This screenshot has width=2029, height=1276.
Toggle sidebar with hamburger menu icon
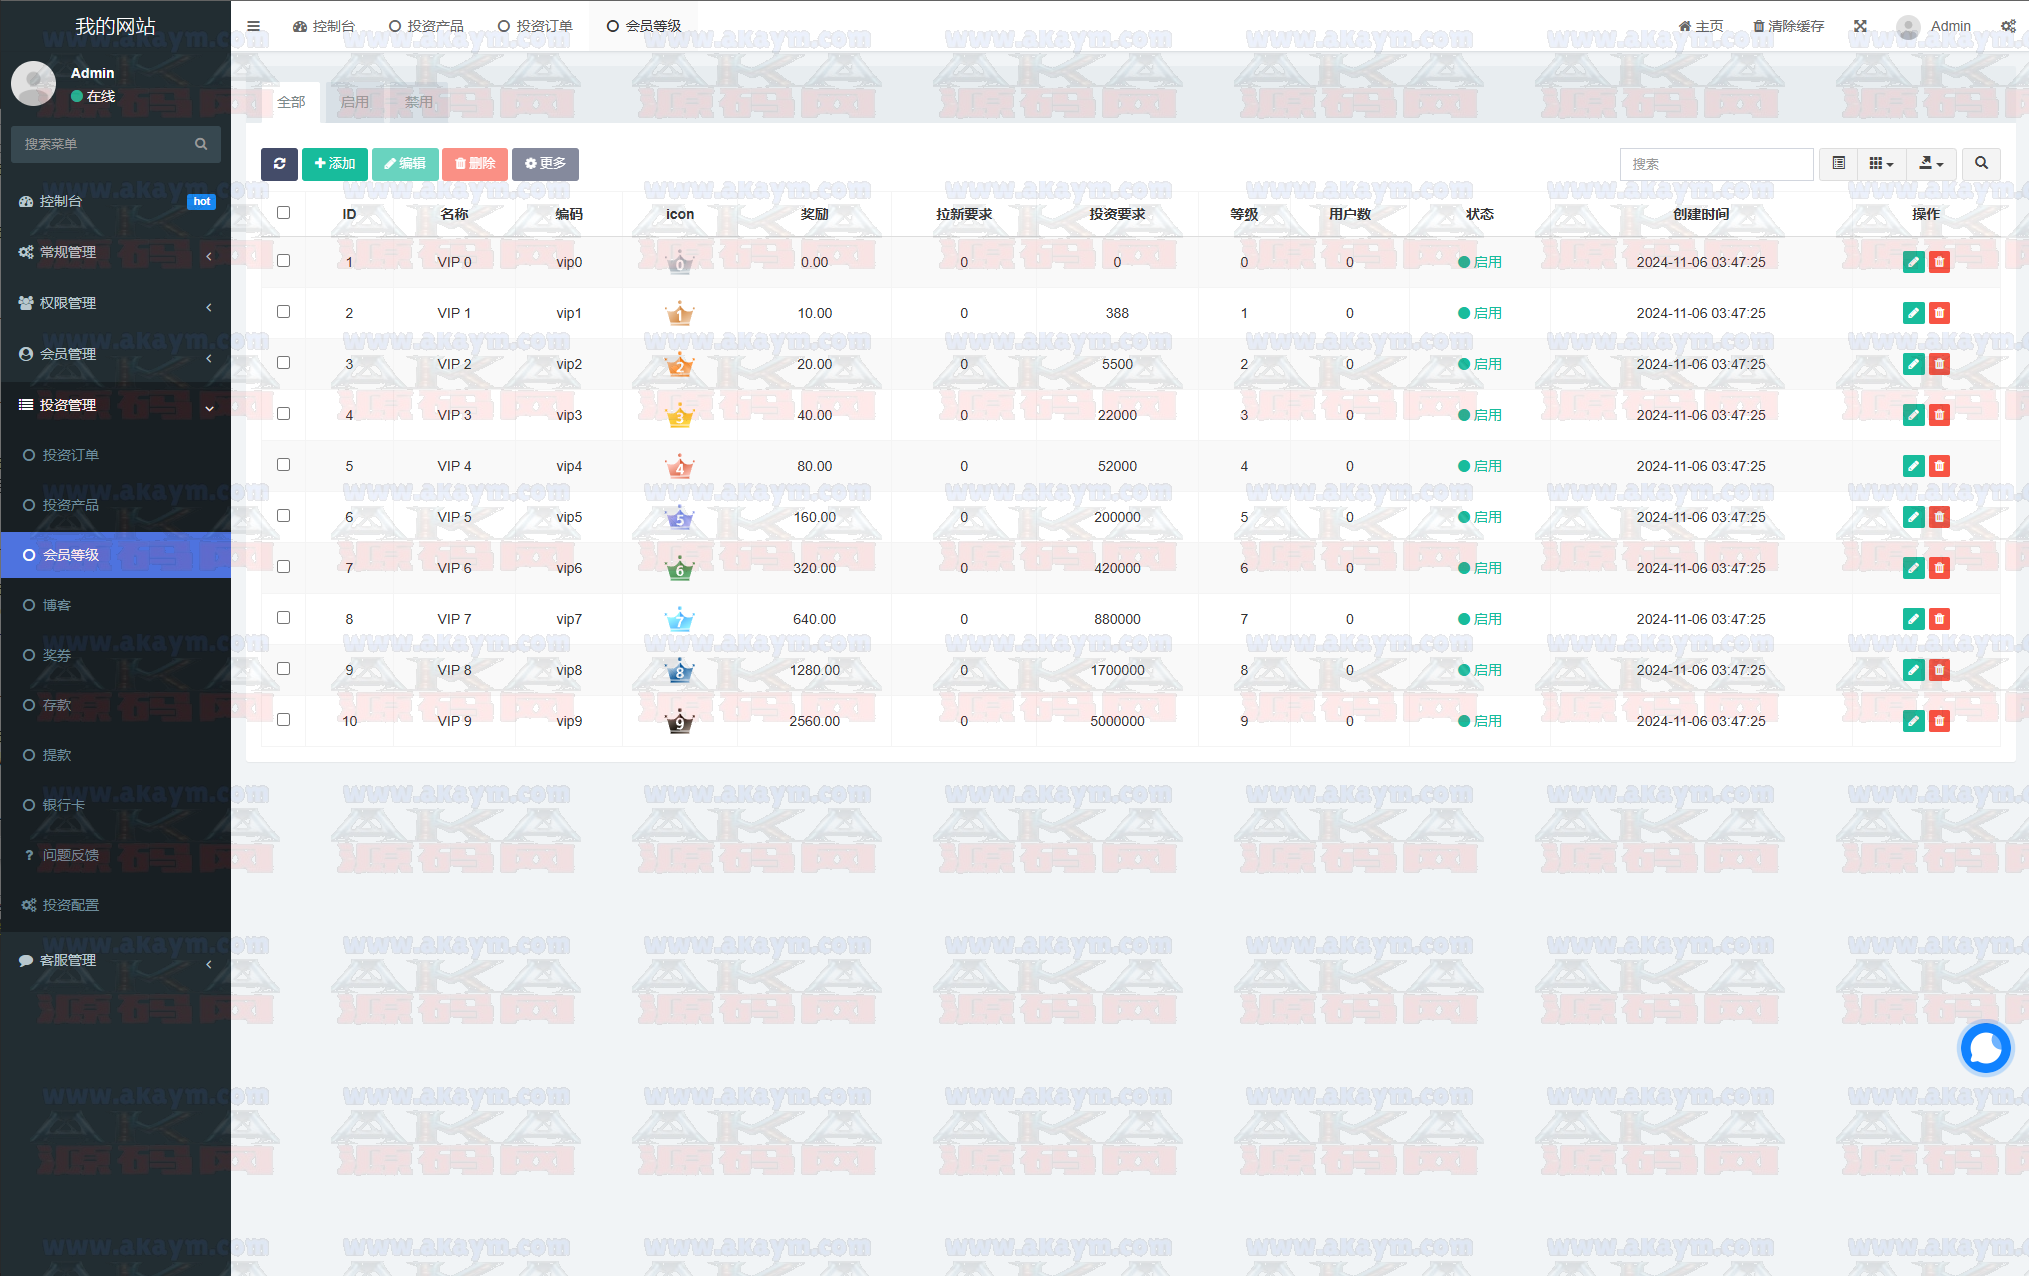pos(254,26)
